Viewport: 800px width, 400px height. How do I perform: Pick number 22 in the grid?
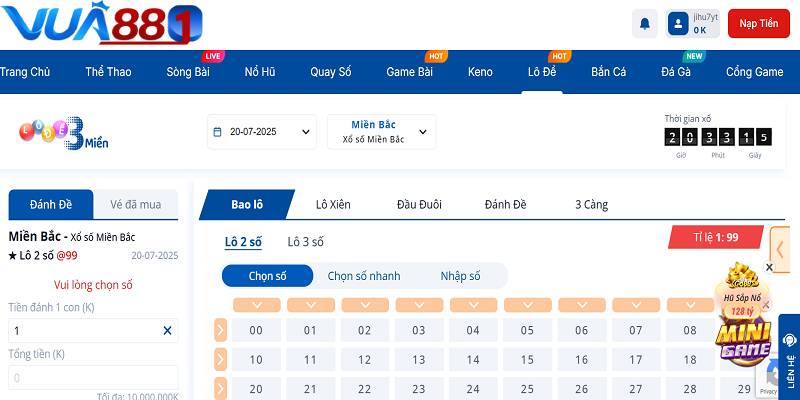(x=364, y=389)
